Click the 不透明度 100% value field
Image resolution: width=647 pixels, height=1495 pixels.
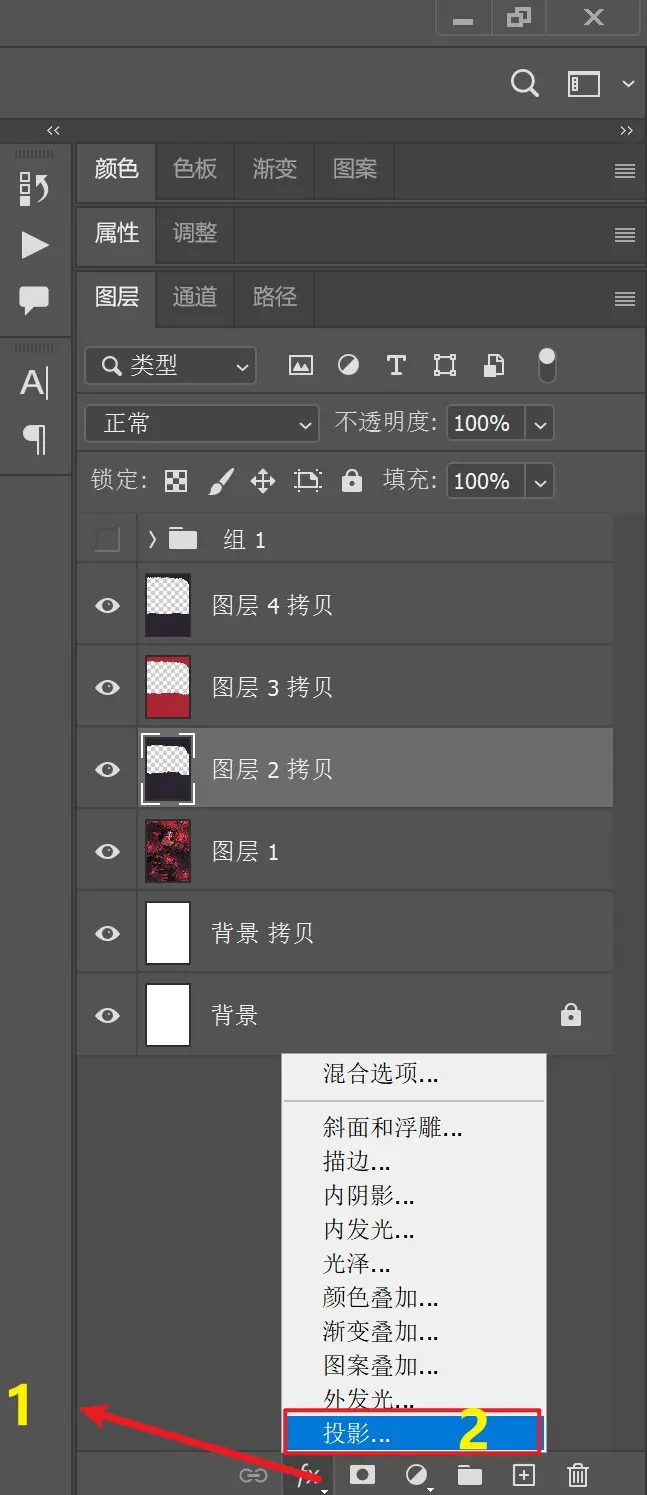coord(487,424)
